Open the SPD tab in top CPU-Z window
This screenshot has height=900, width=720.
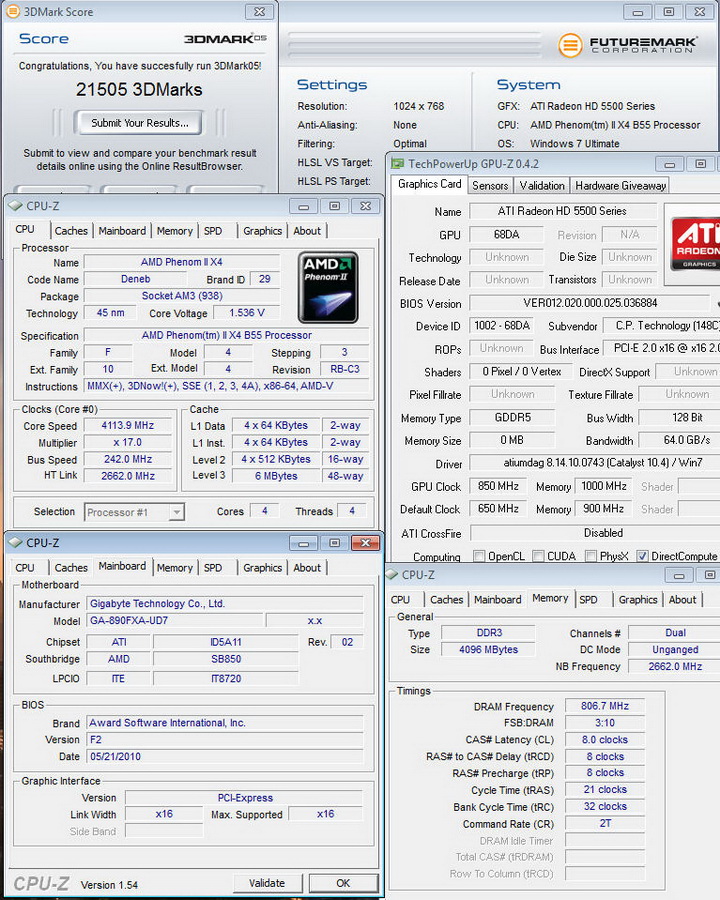pos(213,231)
